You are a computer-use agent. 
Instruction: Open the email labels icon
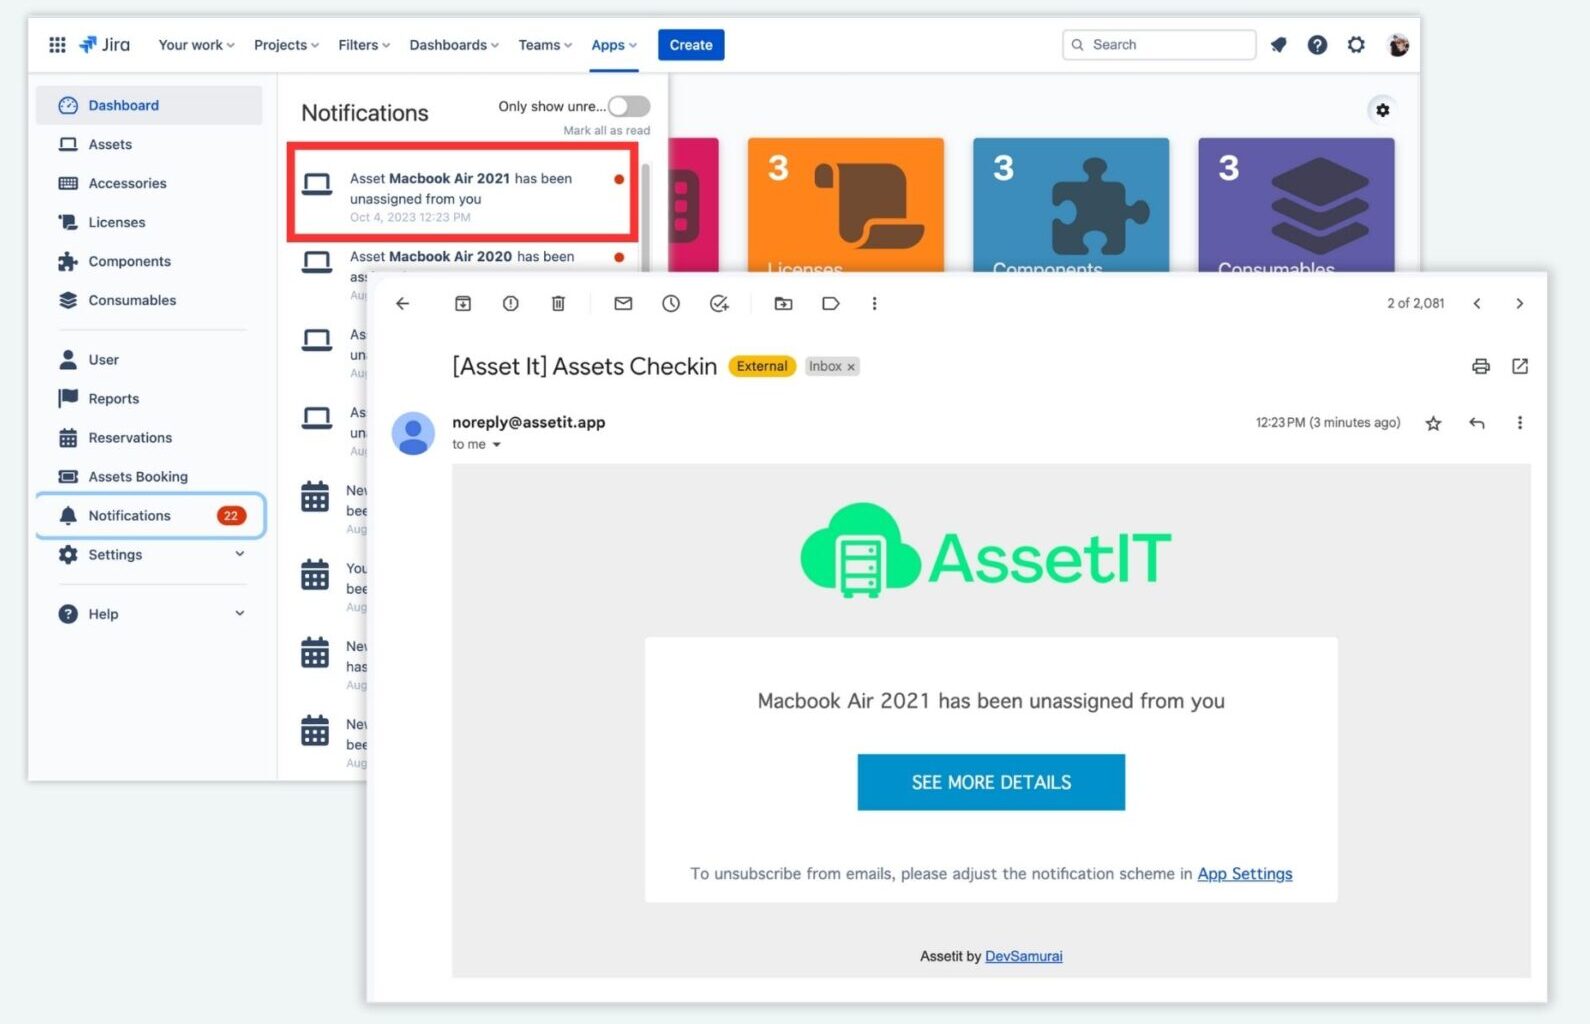[x=831, y=303]
